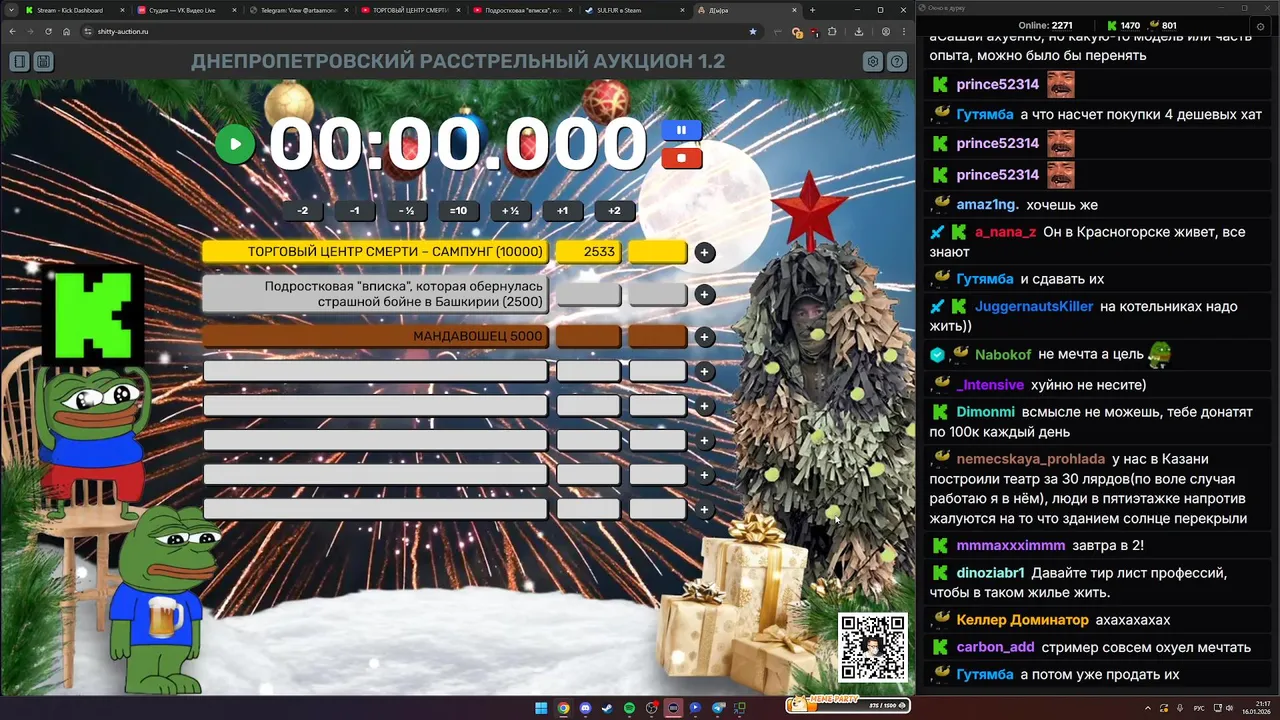Open browser downloads icon

[858, 31]
